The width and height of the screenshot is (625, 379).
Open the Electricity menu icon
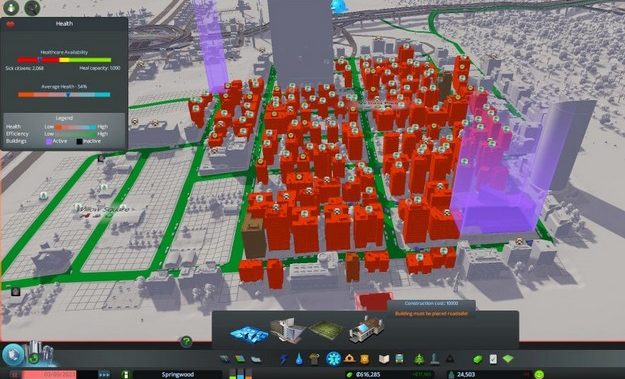pos(283,359)
